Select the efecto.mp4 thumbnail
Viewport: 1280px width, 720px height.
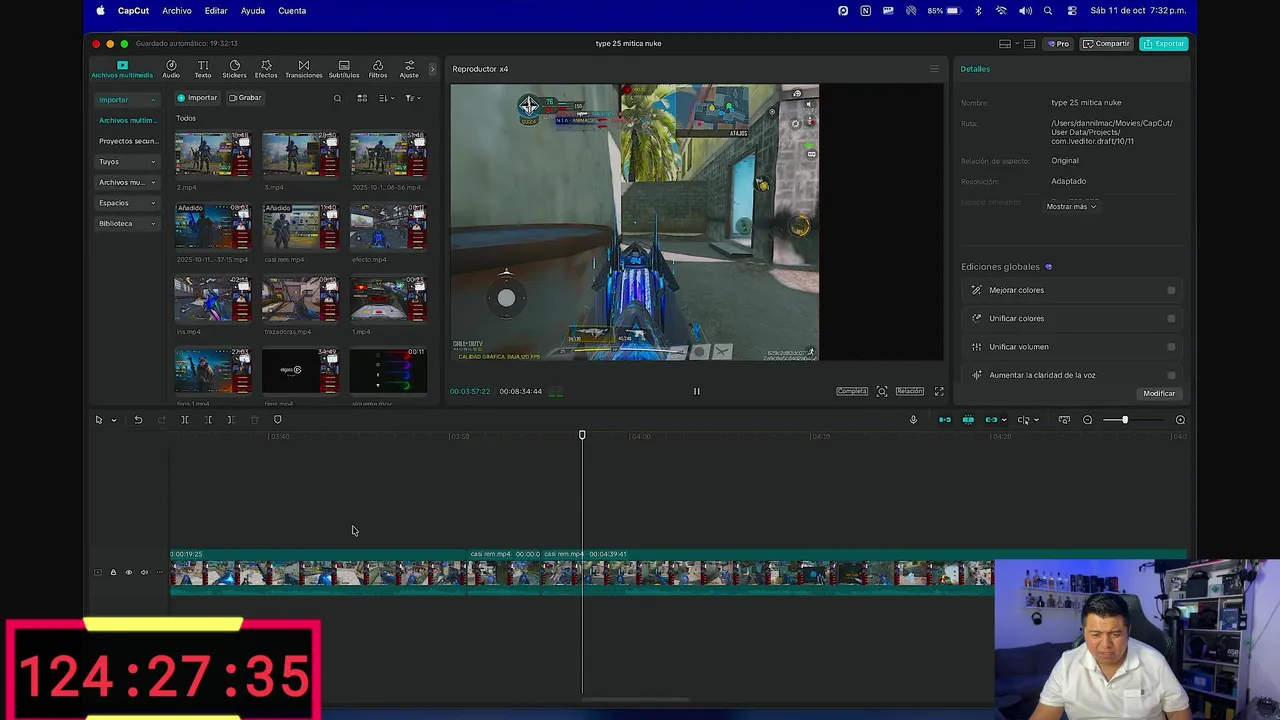pos(388,228)
